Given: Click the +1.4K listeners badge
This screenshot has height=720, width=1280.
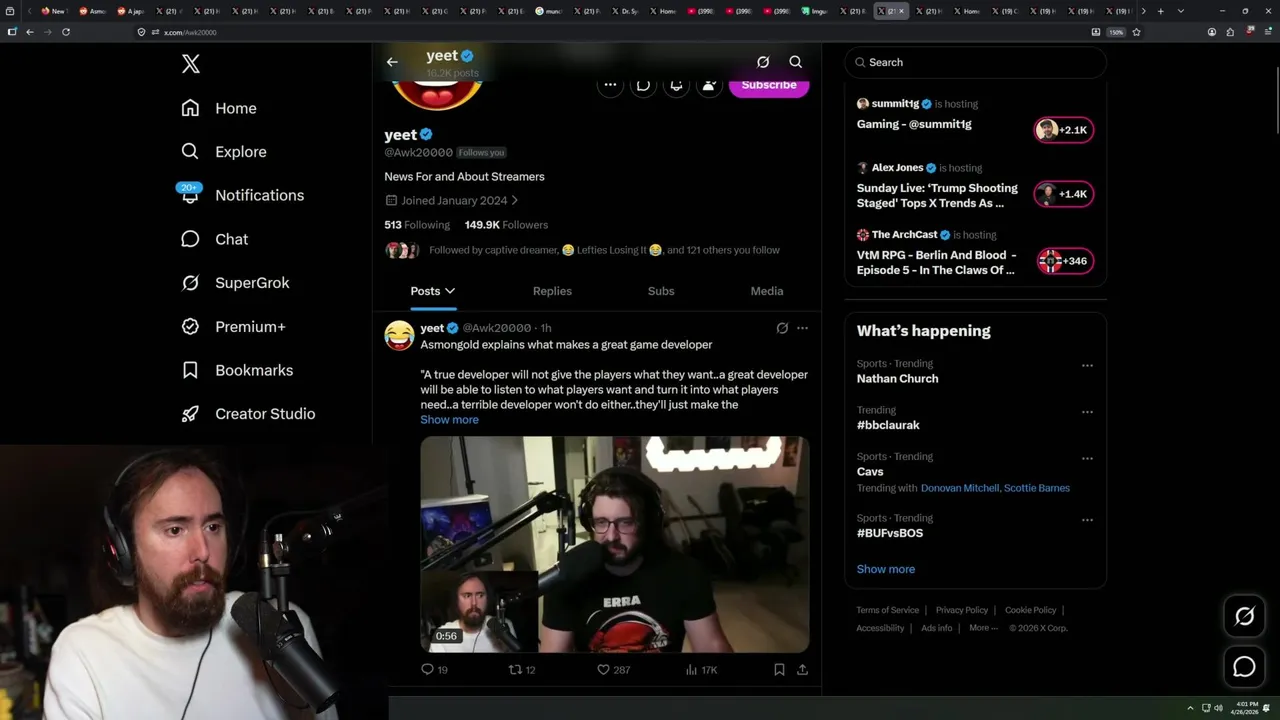Looking at the screenshot, I should coord(1064,194).
